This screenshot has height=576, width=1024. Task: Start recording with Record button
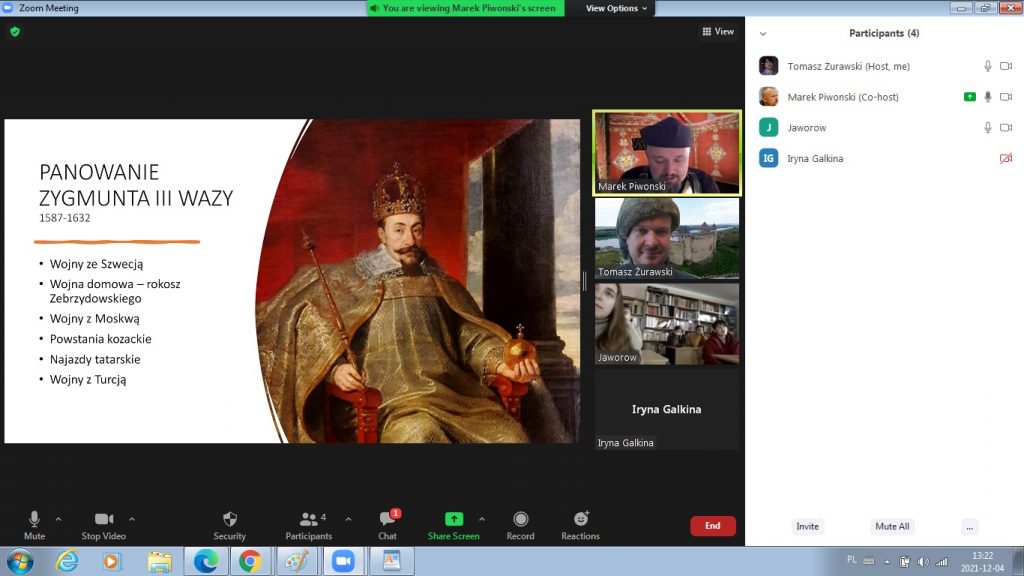click(520, 524)
